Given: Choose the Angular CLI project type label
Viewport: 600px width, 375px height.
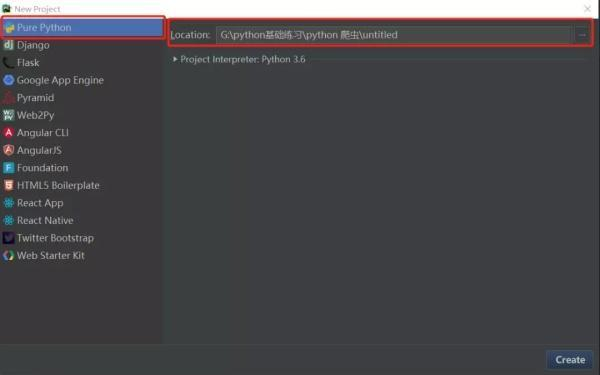Looking at the screenshot, I should coord(43,133).
